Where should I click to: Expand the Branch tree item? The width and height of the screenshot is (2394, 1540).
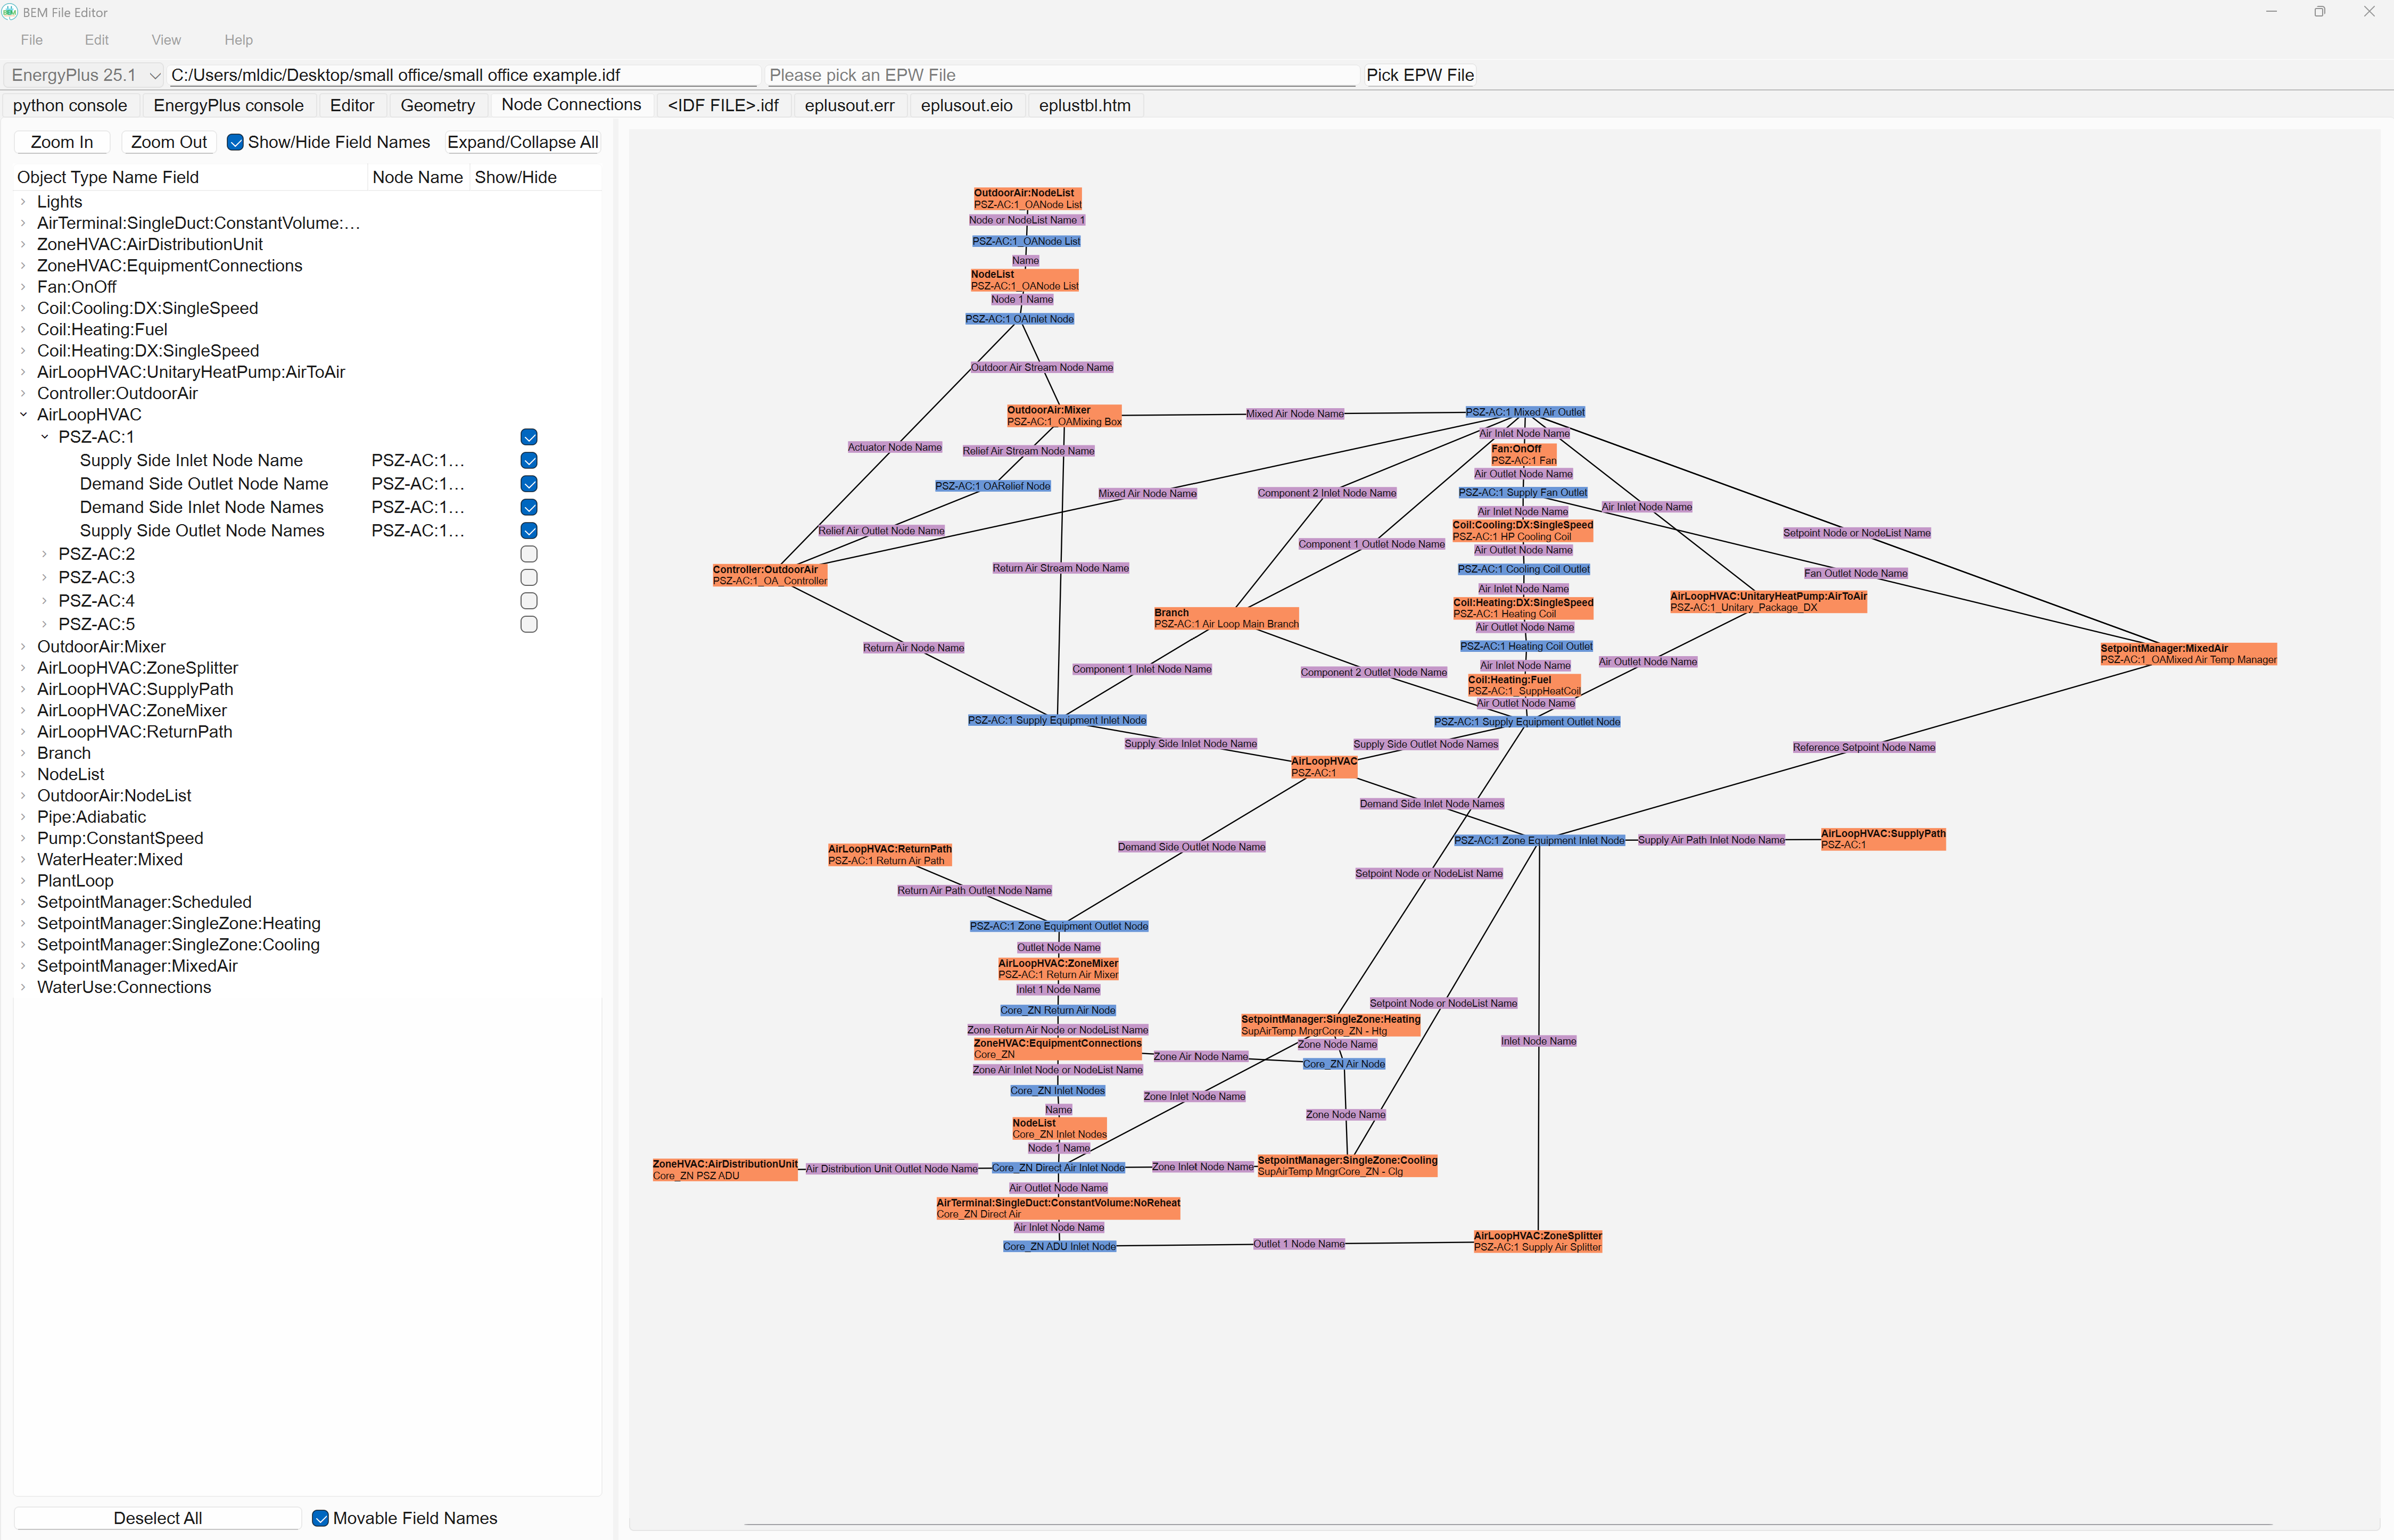click(23, 753)
